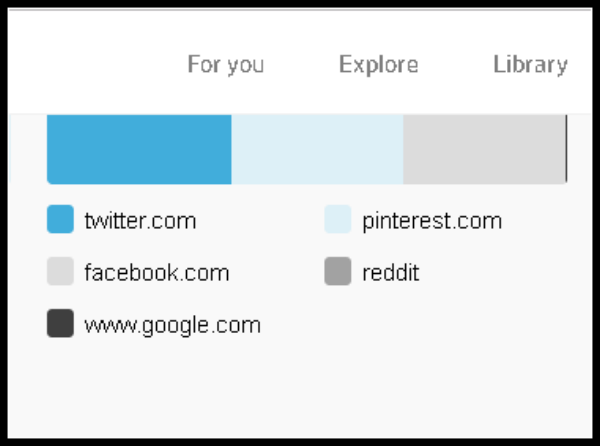Switch to the Explore tab
This screenshot has height=446, width=600.
[378, 65]
